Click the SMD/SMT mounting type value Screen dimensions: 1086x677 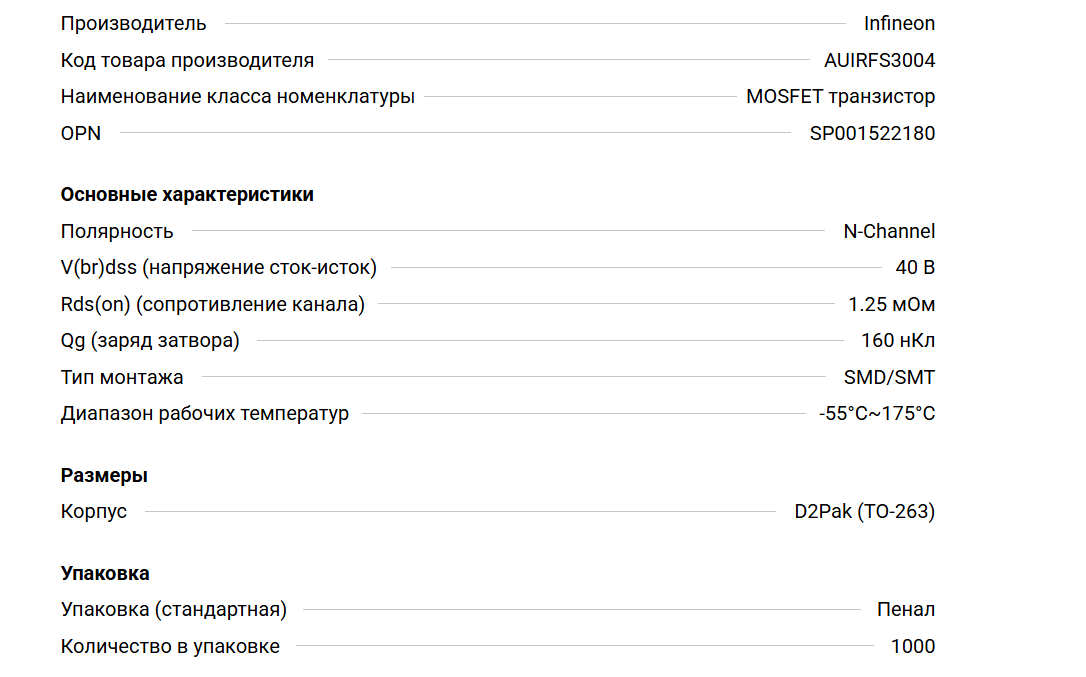(x=889, y=377)
